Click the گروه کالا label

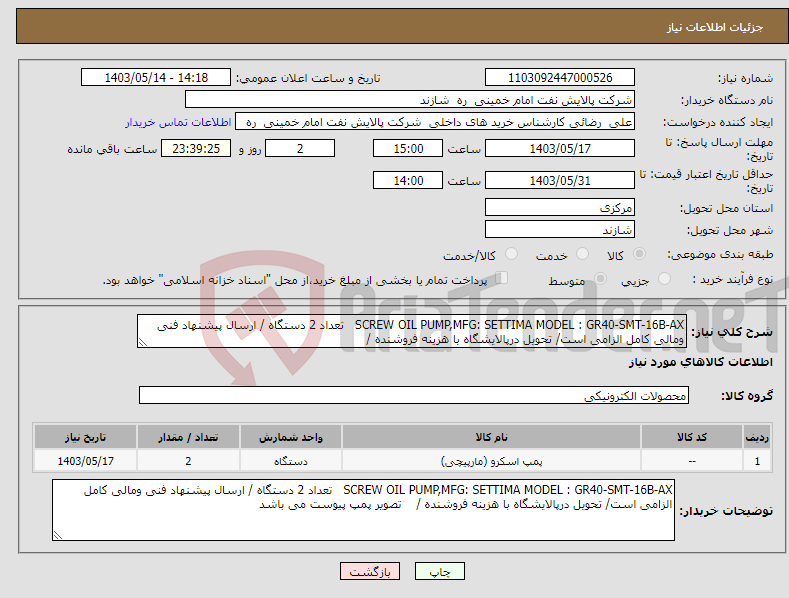click(x=747, y=396)
